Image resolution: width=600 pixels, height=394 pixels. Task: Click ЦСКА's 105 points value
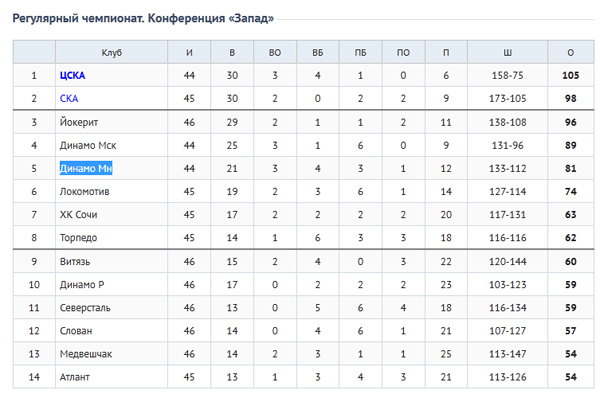(571, 75)
